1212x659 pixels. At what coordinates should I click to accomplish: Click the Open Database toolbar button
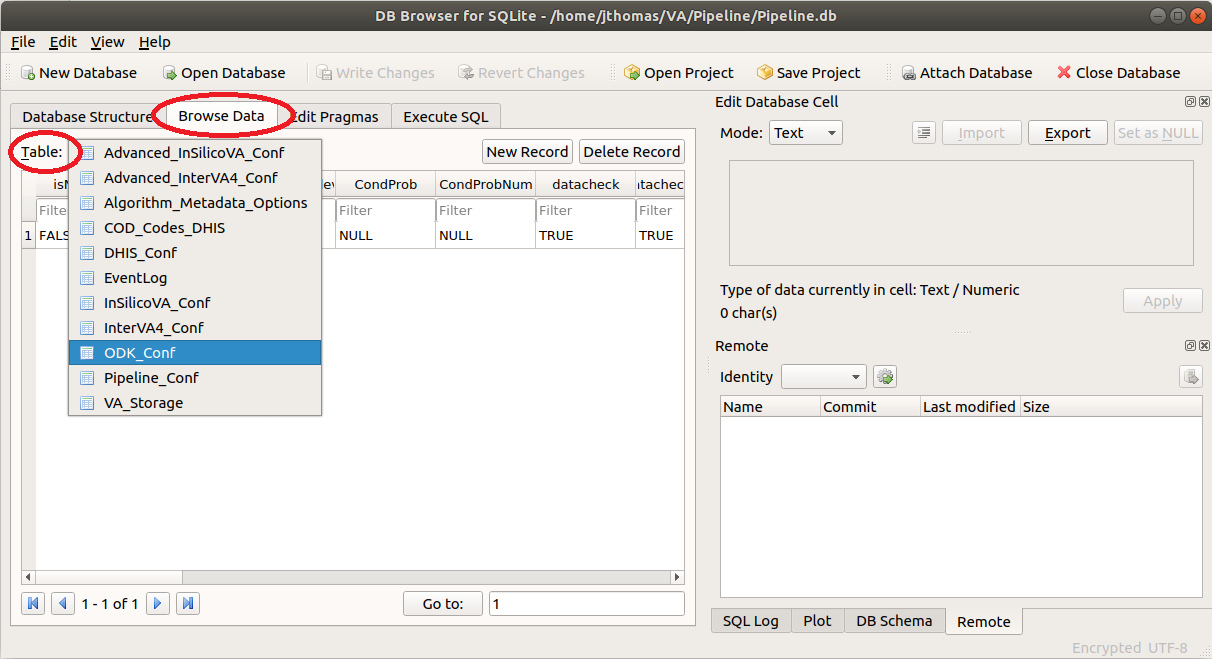224,73
